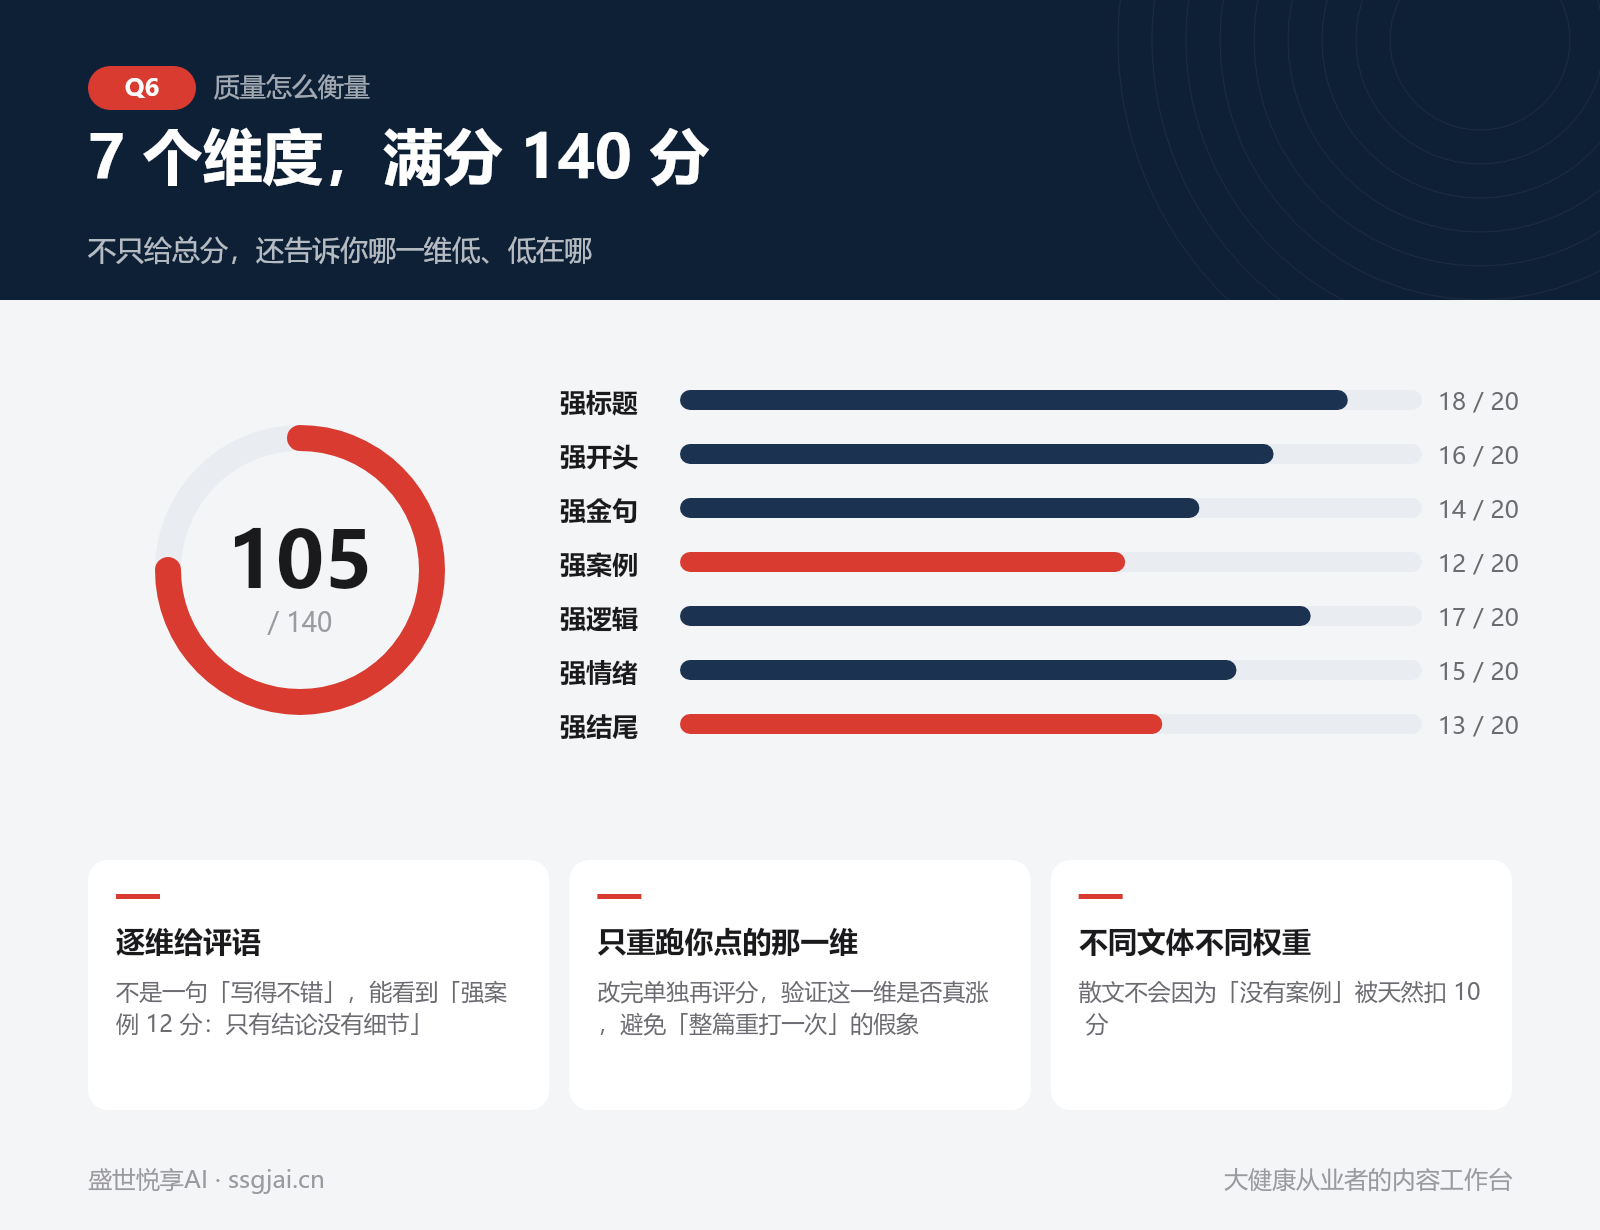The height and width of the screenshot is (1230, 1600).
Task: Select the 强逻辑 dimension label
Action: pos(599,618)
